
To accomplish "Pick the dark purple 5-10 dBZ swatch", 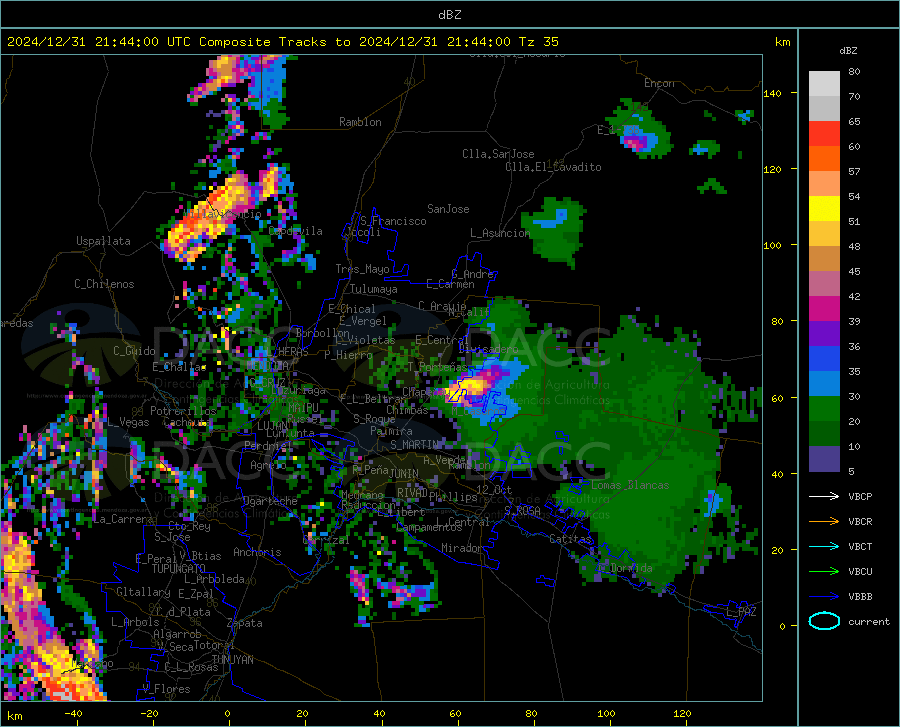I will (x=824, y=459).
